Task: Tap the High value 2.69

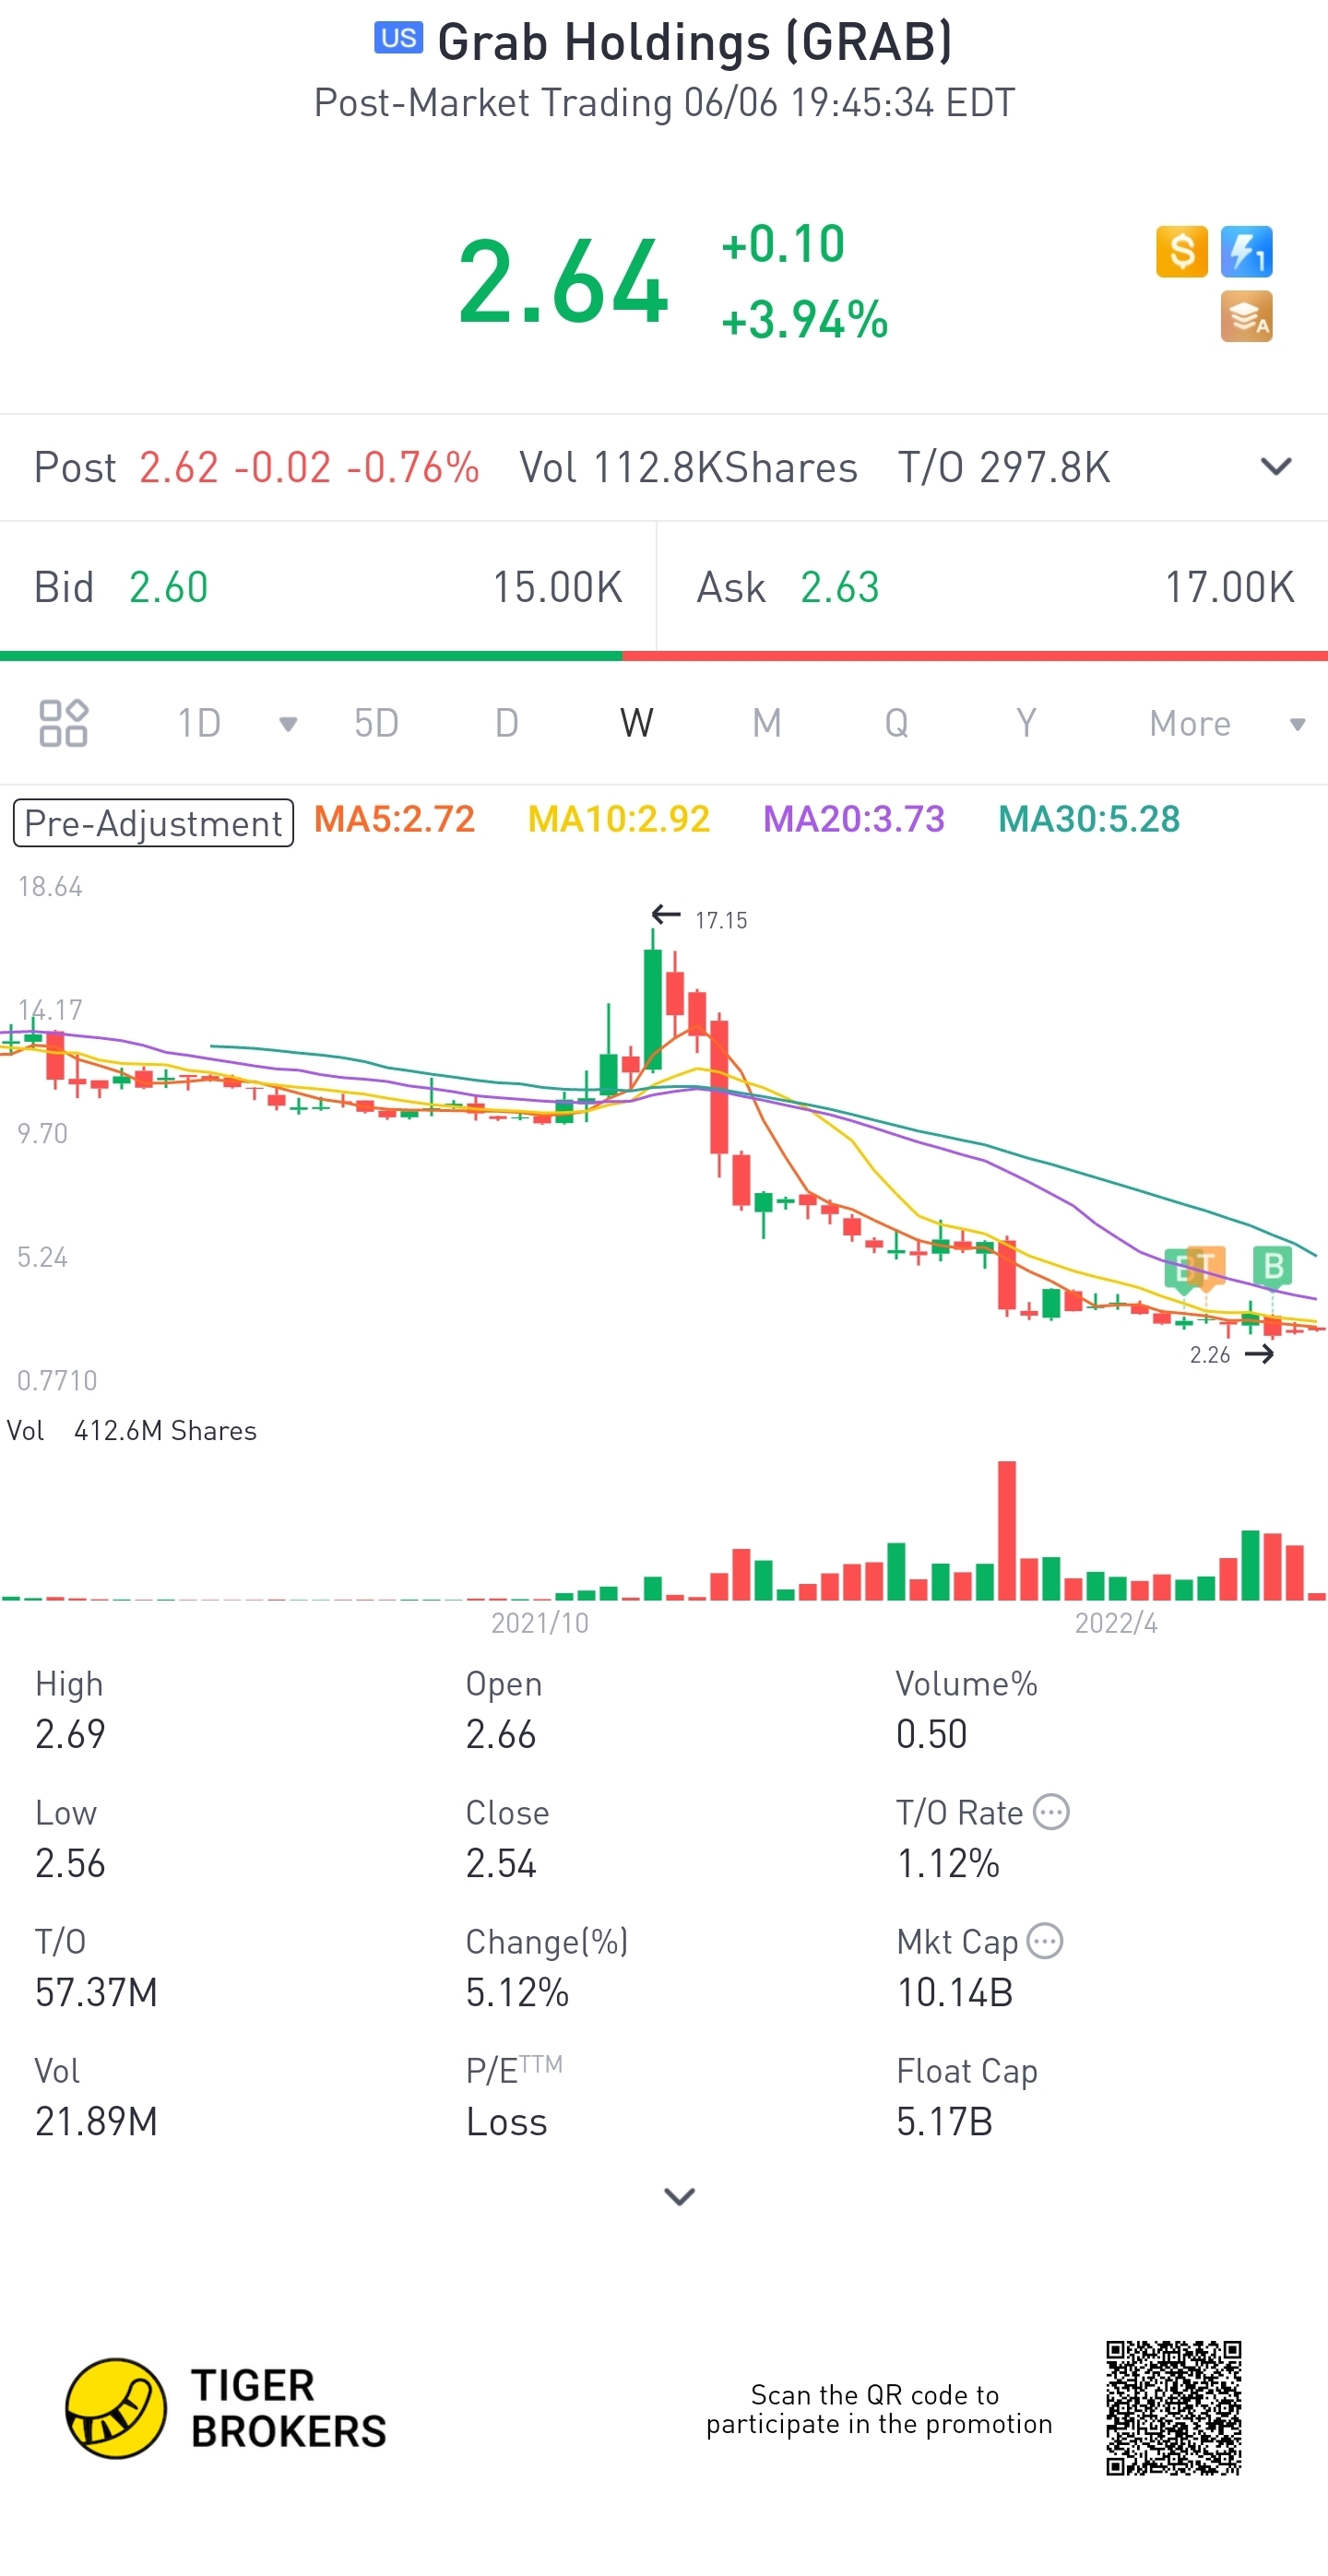Action: pos(70,1734)
